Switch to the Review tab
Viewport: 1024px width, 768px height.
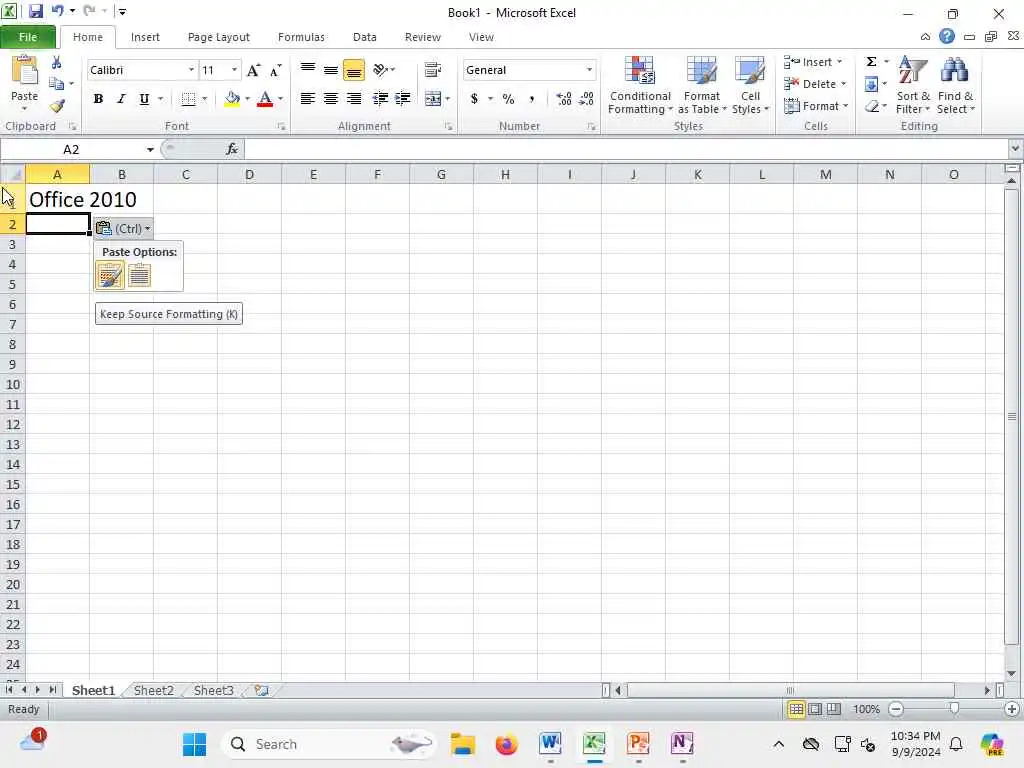423,37
